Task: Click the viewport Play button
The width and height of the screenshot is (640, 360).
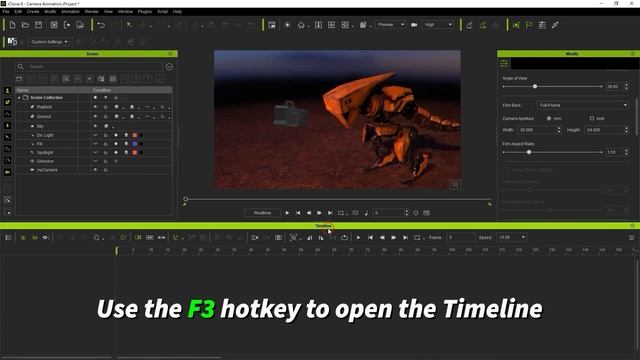Action: tap(287, 213)
